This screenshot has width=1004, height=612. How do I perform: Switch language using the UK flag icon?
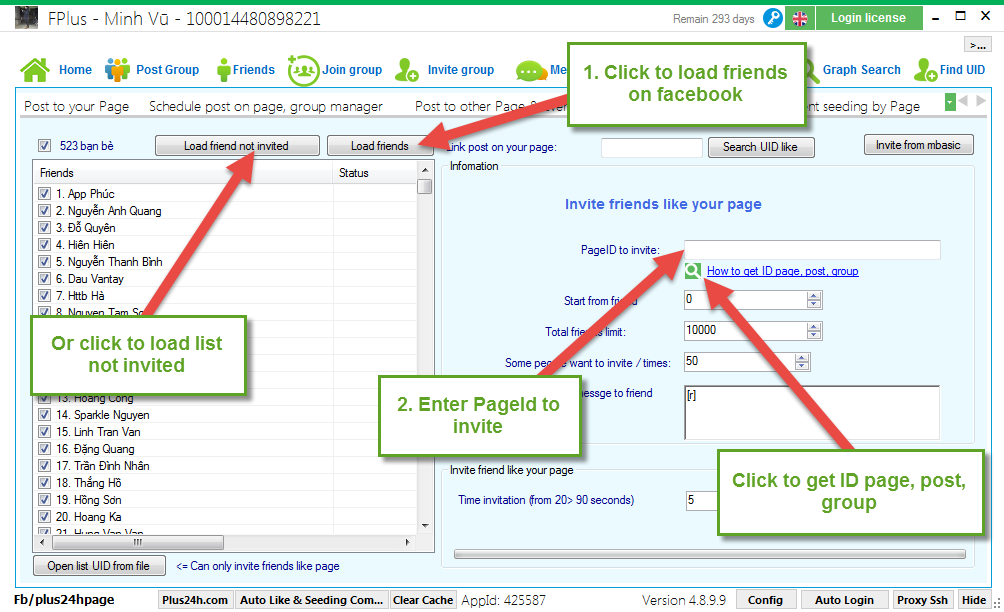click(800, 19)
